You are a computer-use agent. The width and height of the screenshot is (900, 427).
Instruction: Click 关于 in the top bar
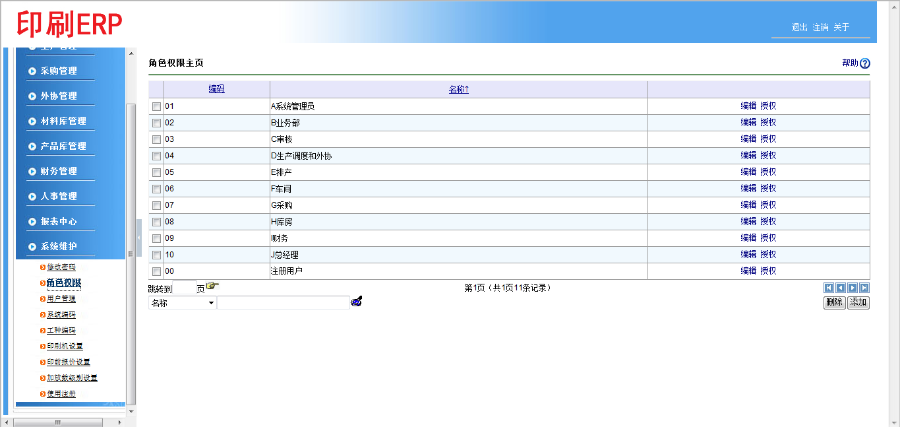pyautogui.click(x=841, y=27)
